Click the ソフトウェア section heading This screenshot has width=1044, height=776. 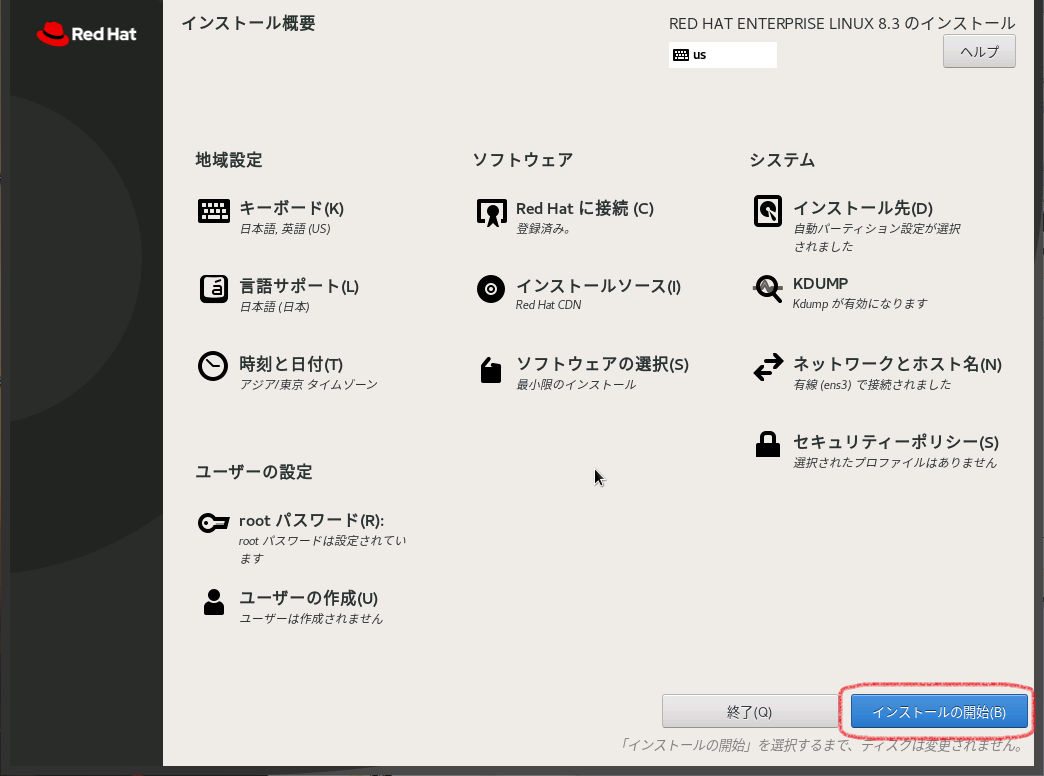click(523, 160)
